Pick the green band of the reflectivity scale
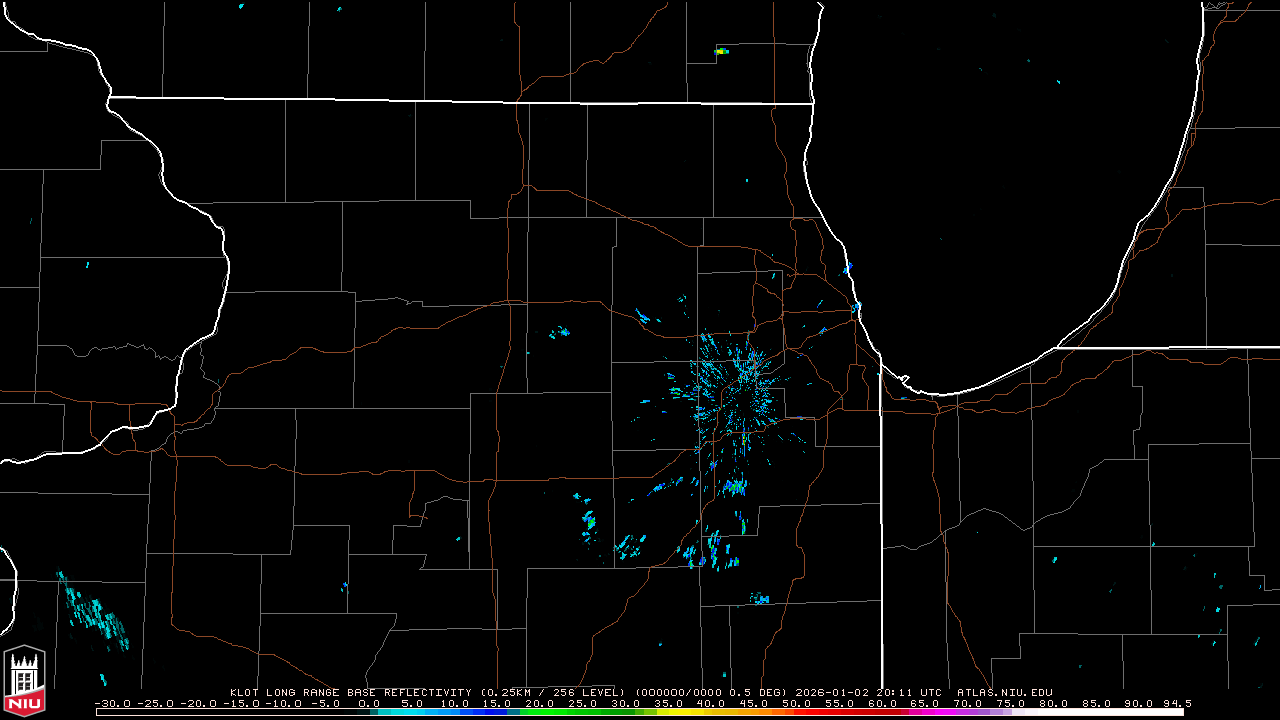This screenshot has height=720, width=1280. (577, 712)
